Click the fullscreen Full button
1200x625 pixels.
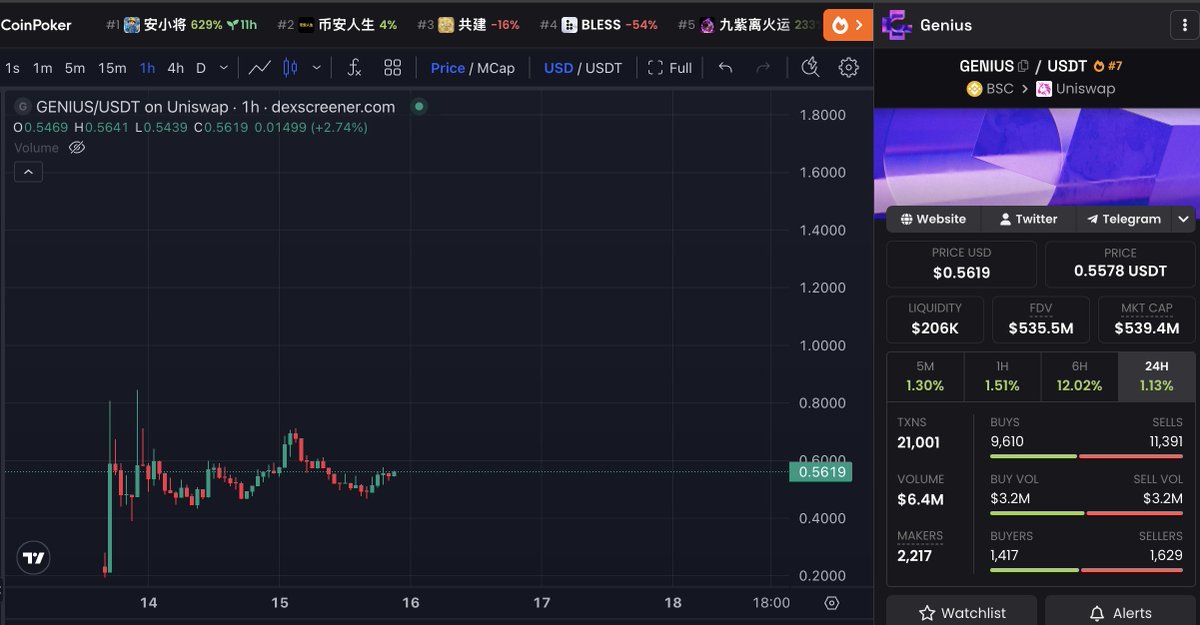[x=670, y=68]
